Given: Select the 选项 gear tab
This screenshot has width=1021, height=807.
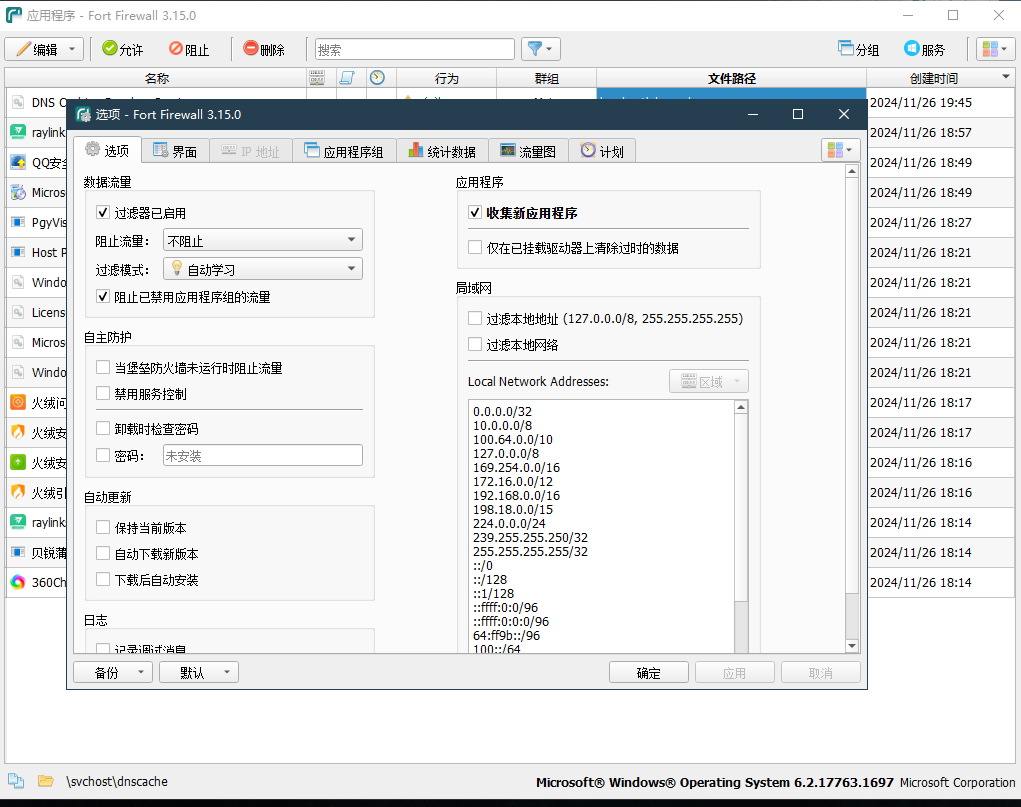Looking at the screenshot, I should click(107, 151).
